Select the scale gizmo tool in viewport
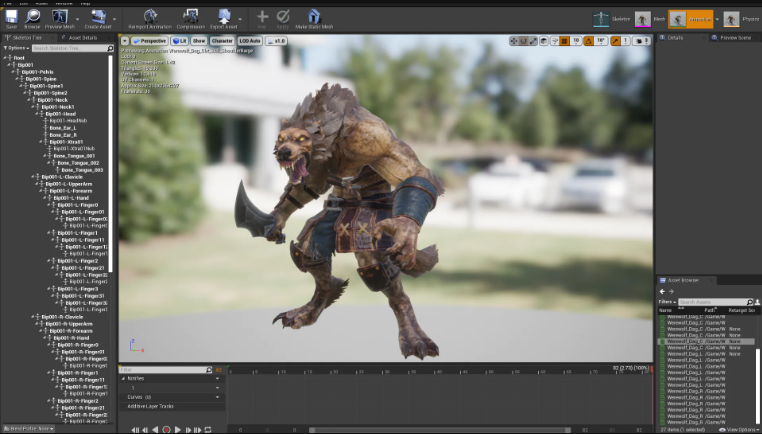The width and height of the screenshot is (762, 434). pyautogui.click(x=533, y=41)
